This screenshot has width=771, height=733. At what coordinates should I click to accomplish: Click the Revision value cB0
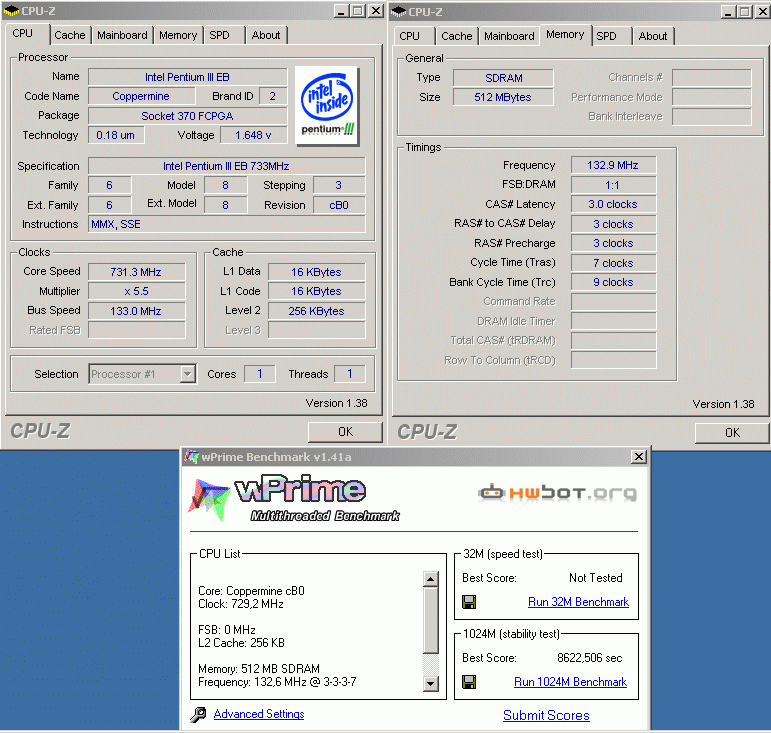(x=339, y=205)
